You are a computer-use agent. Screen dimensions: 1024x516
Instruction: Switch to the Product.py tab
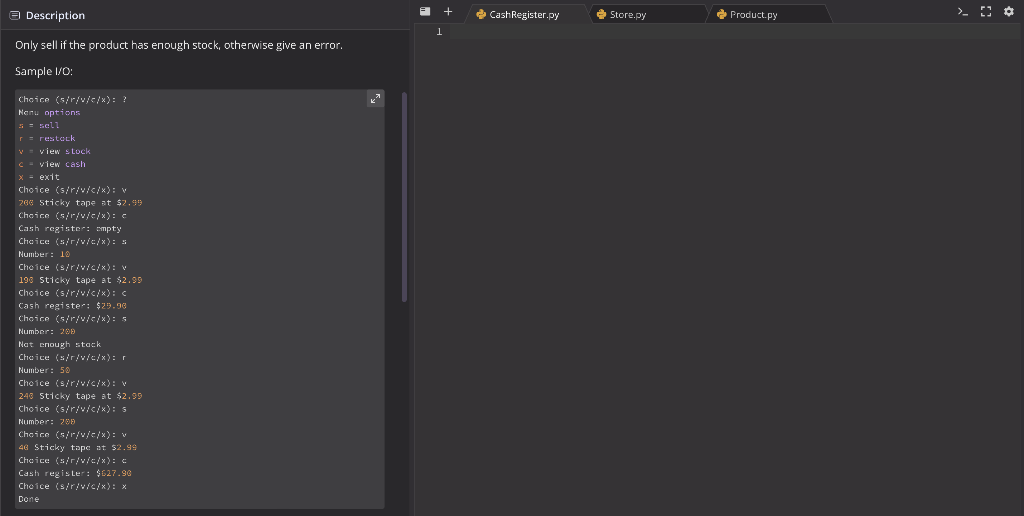(x=754, y=14)
